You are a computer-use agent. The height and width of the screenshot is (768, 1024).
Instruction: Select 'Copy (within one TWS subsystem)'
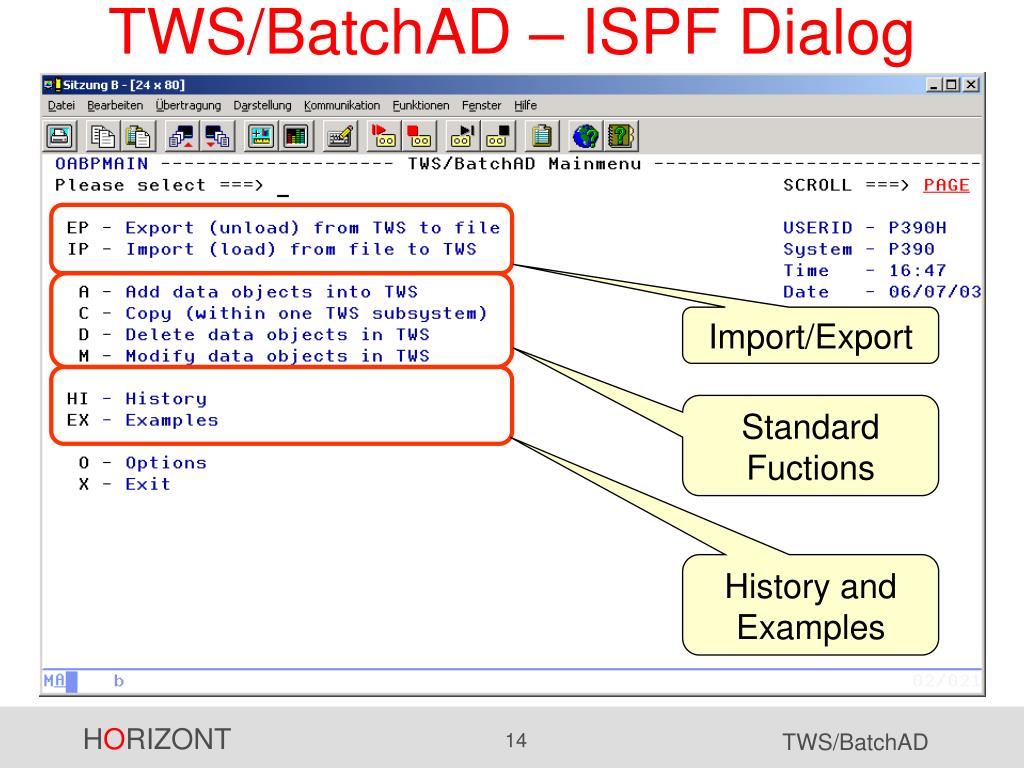coord(306,313)
